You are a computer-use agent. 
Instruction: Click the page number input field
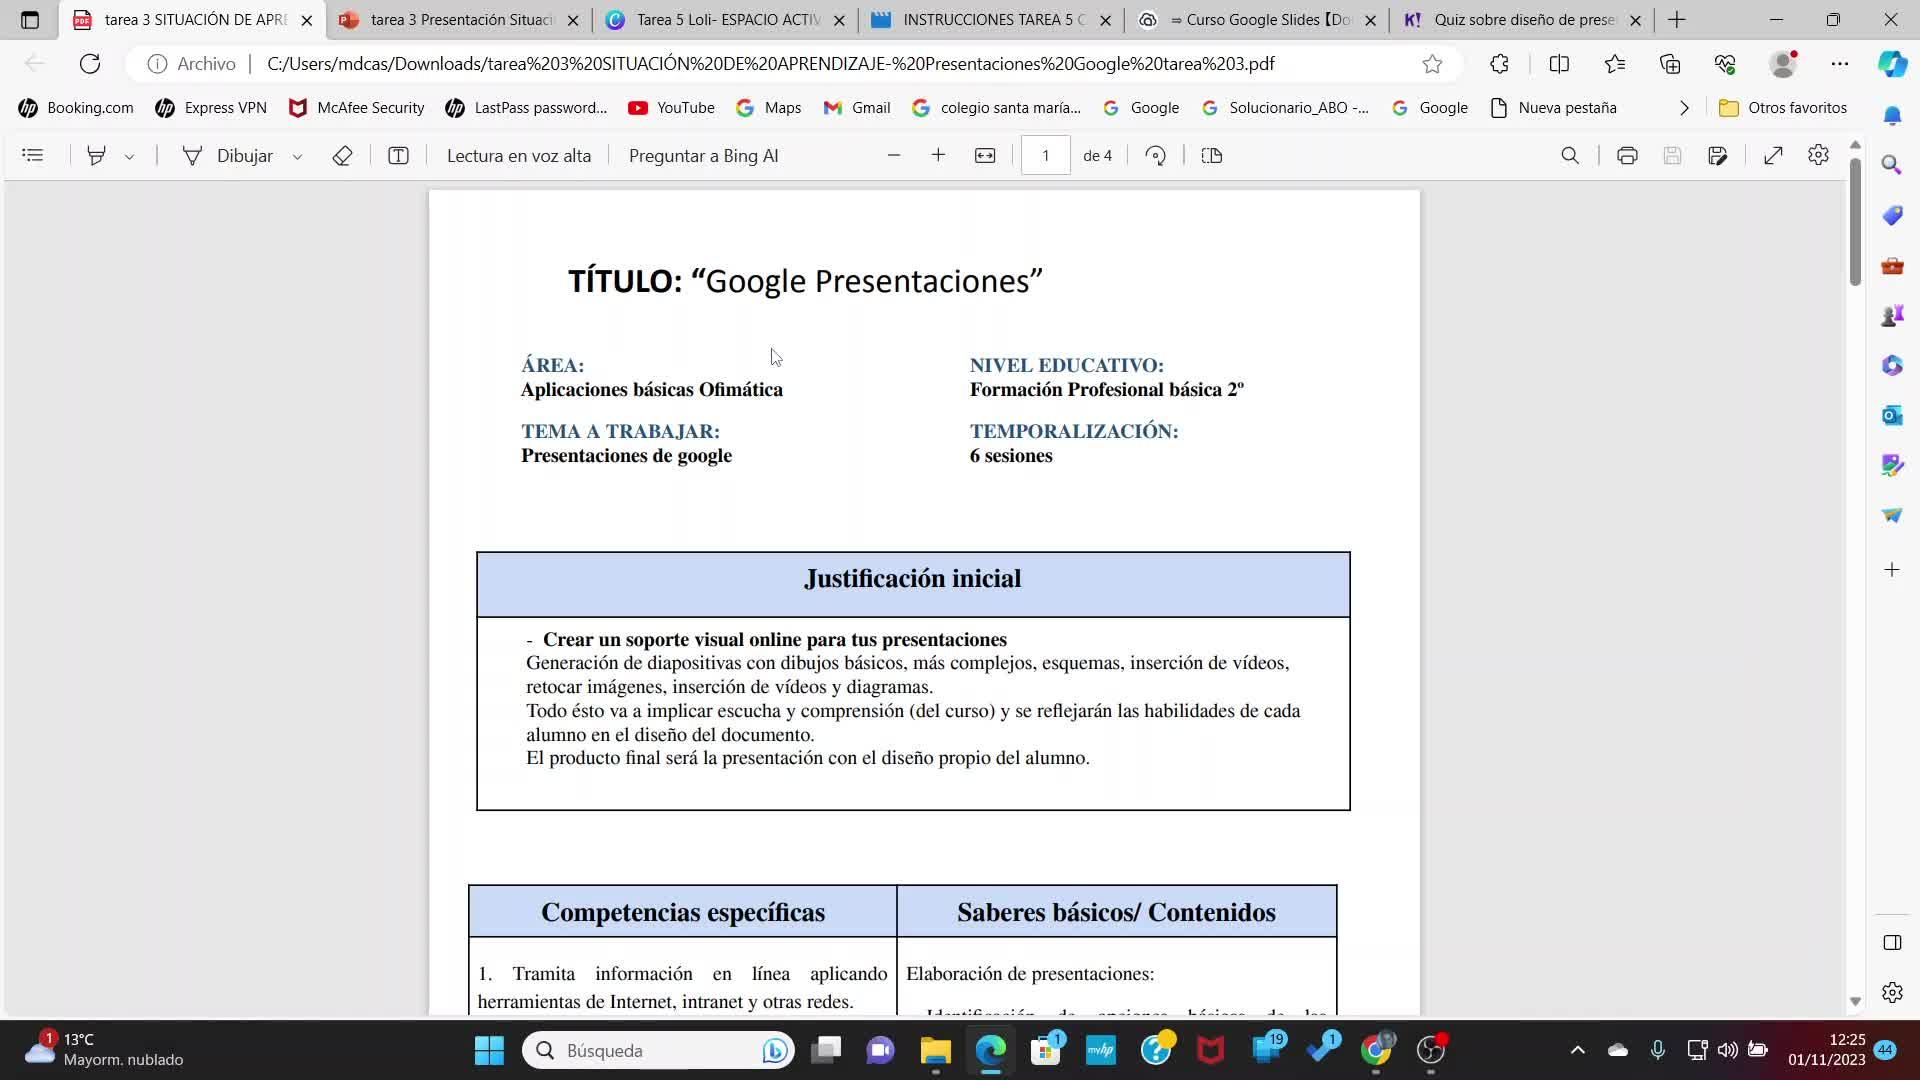click(1045, 155)
